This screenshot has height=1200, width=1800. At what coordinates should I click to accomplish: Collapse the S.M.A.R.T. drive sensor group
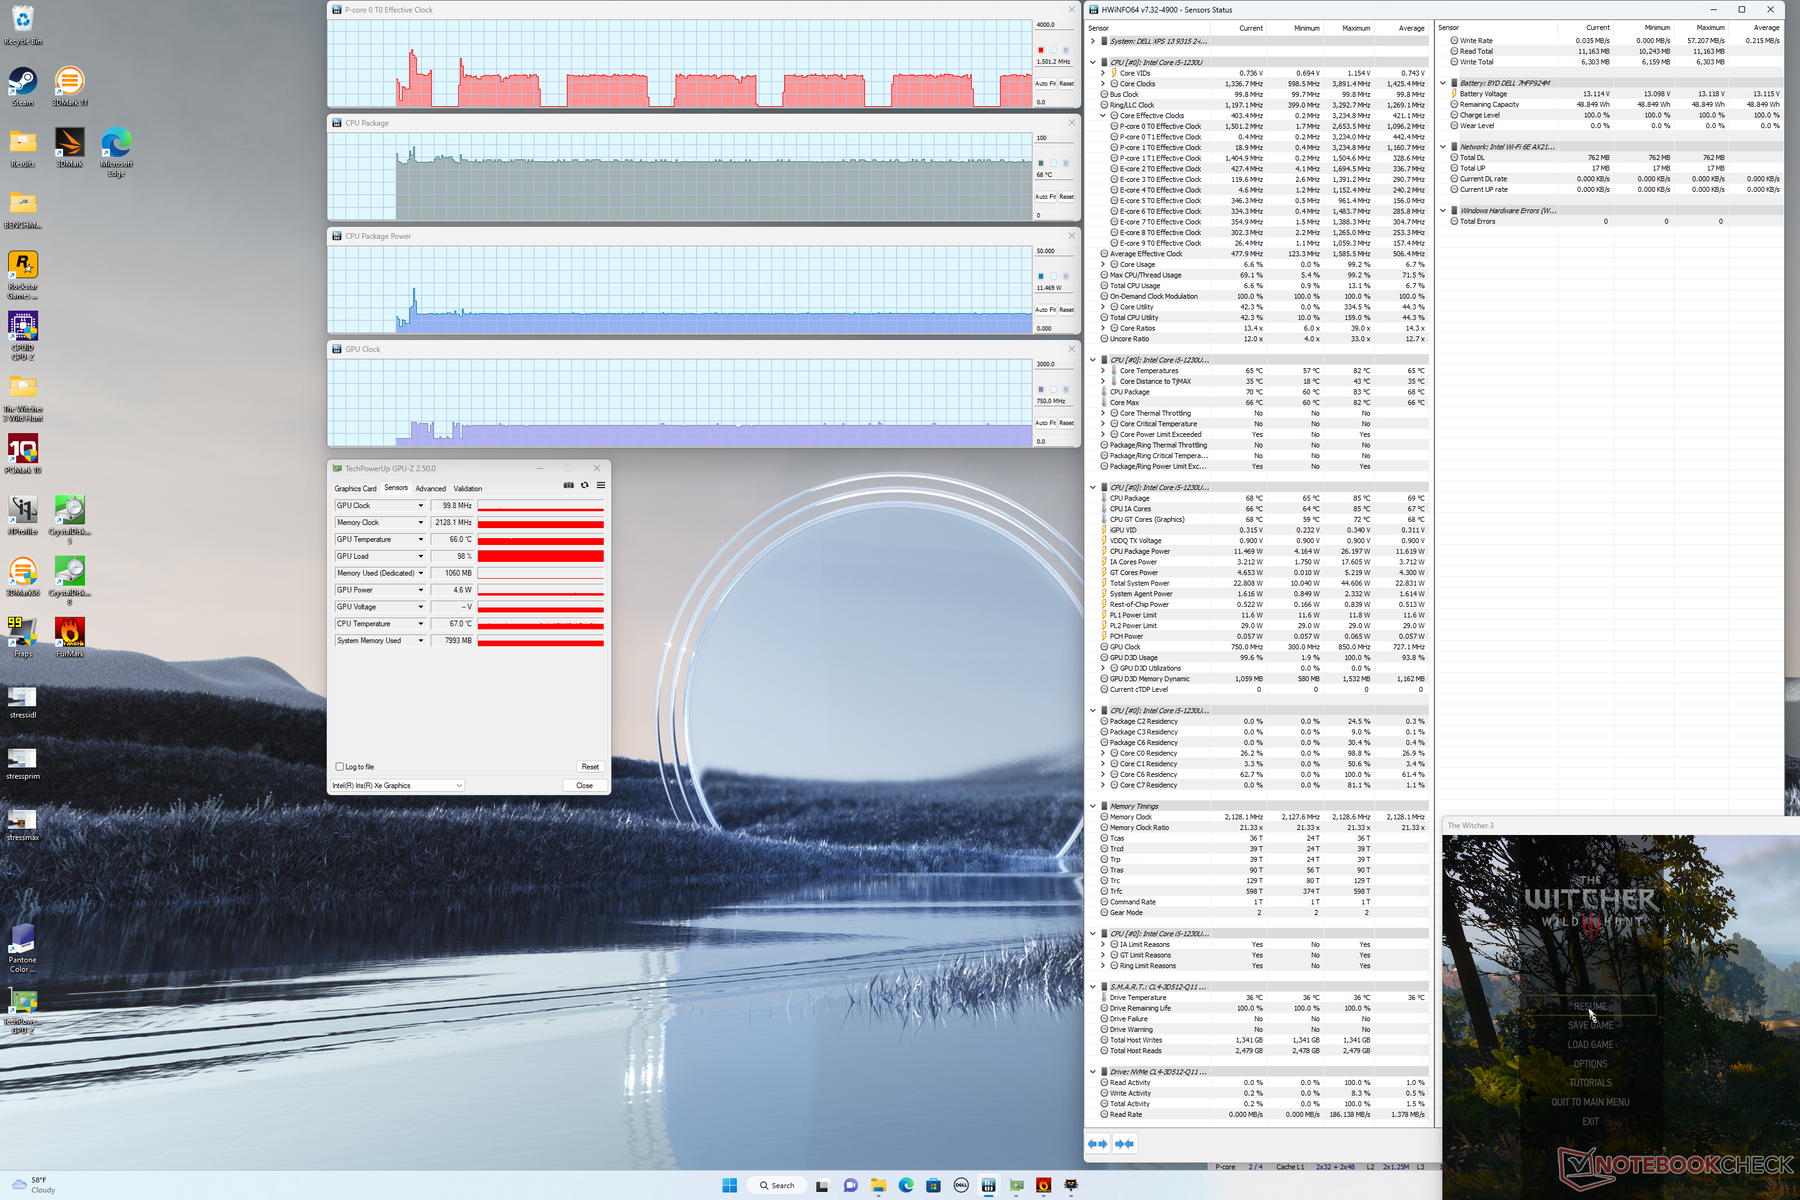click(1092, 987)
